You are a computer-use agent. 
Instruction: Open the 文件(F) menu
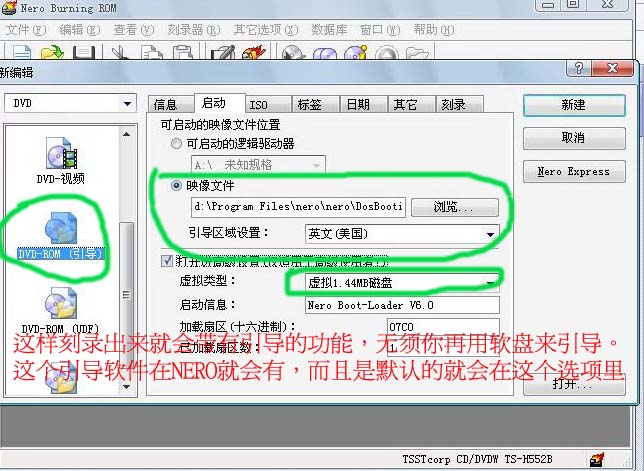click(25, 30)
